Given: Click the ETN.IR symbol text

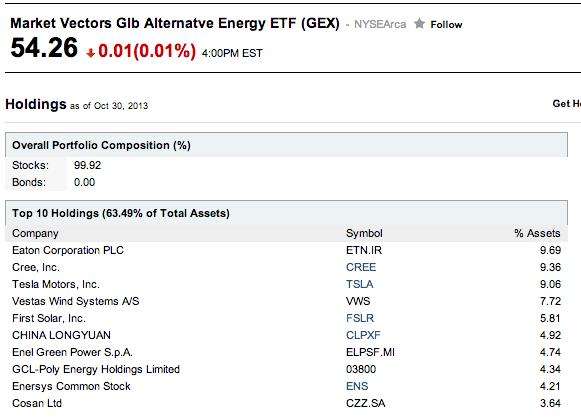Looking at the screenshot, I should 364,250.
